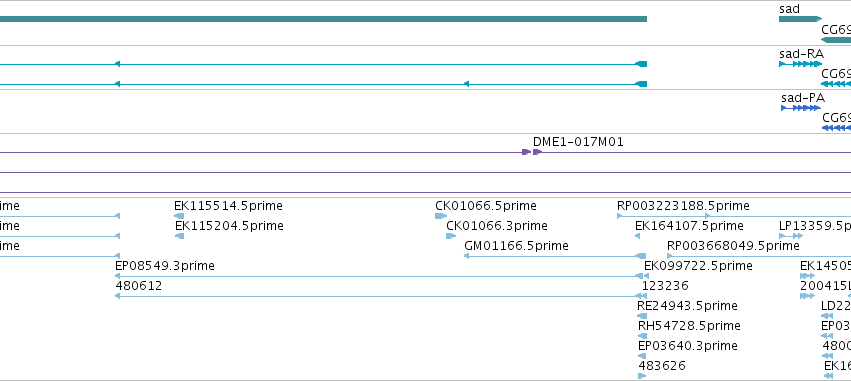Select the EK099722.5prime label
The width and height of the screenshot is (851, 381).
coord(698,265)
